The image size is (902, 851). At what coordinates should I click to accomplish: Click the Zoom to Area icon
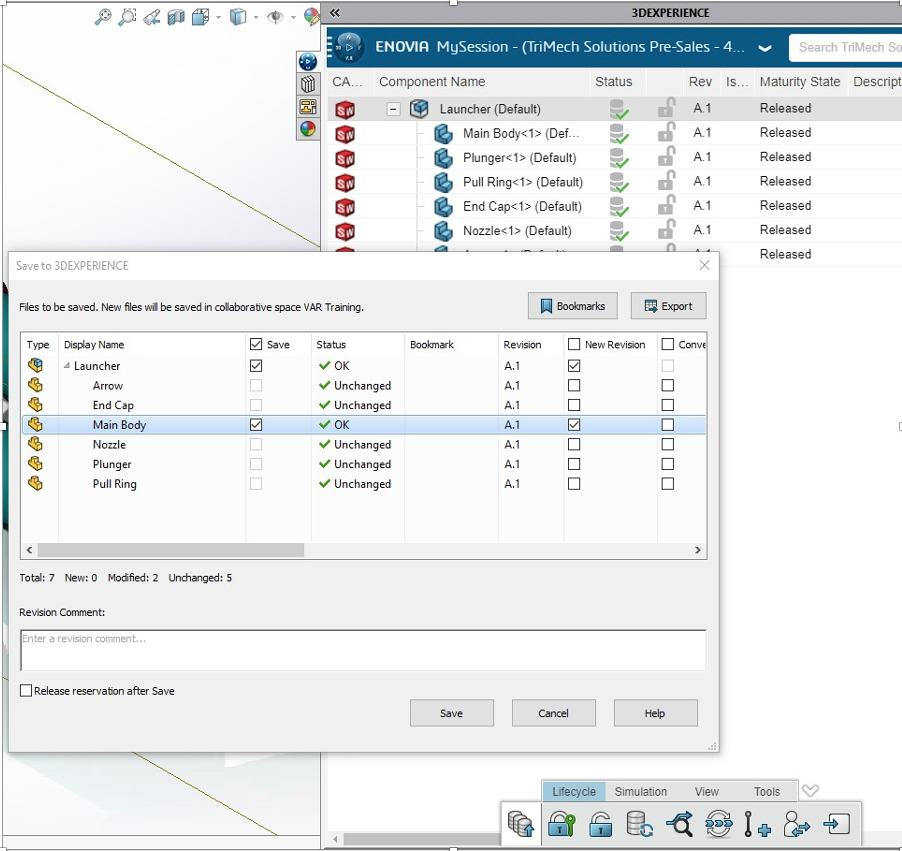coord(127,17)
